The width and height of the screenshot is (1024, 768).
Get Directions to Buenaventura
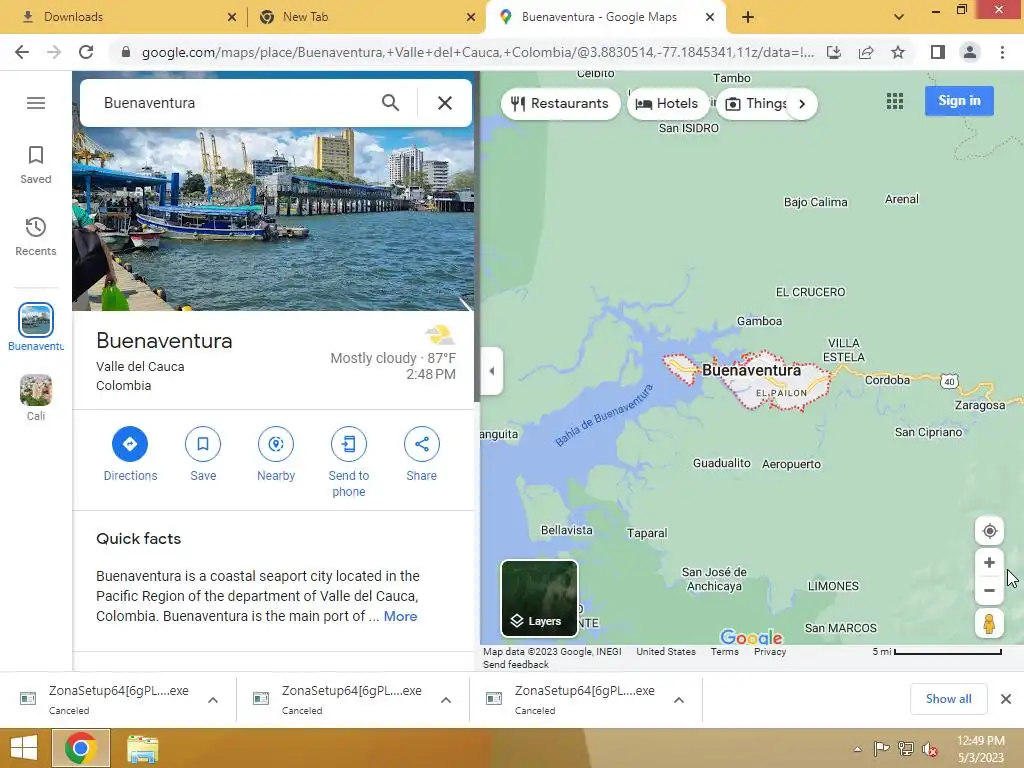pyautogui.click(x=130, y=455)
